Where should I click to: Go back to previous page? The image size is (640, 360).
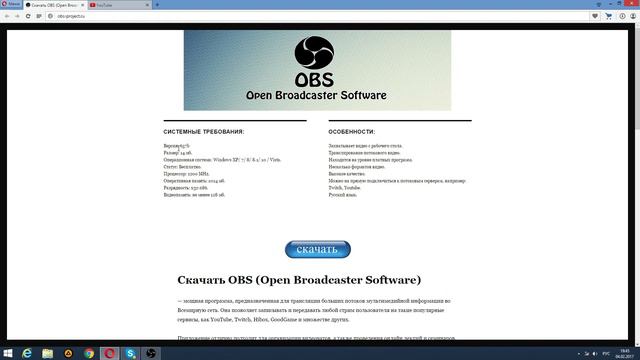pyautogui.click(x=7, y=16)
